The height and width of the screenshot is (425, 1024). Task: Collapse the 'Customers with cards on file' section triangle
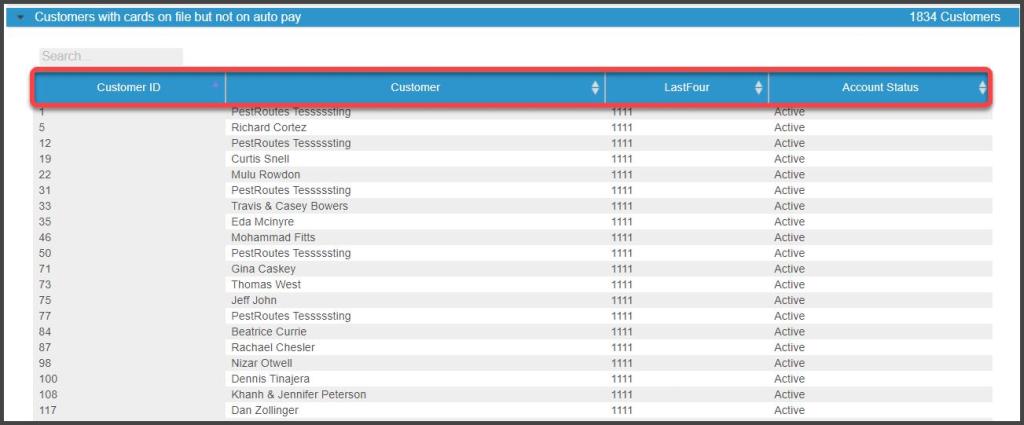[x=20, y=17]
